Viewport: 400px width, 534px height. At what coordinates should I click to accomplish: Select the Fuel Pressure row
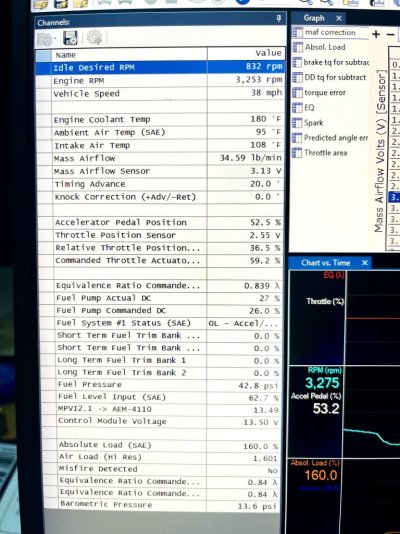[160, 385]
